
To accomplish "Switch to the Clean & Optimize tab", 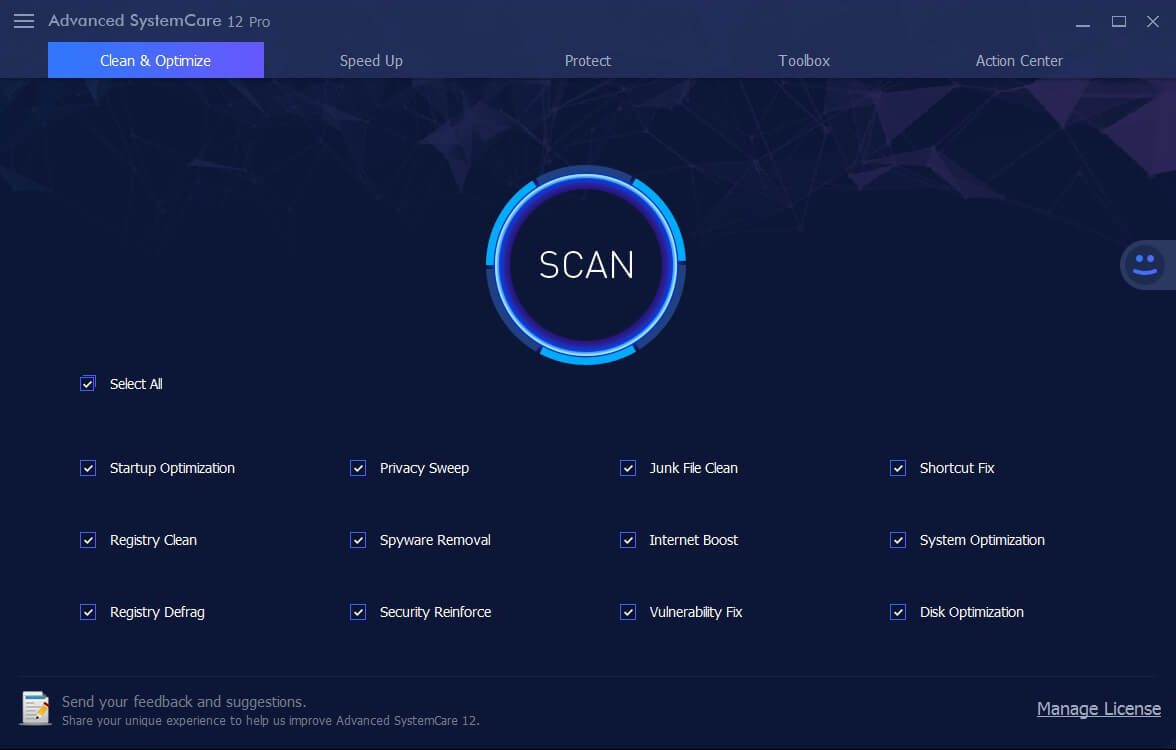I will click(156, 60).
